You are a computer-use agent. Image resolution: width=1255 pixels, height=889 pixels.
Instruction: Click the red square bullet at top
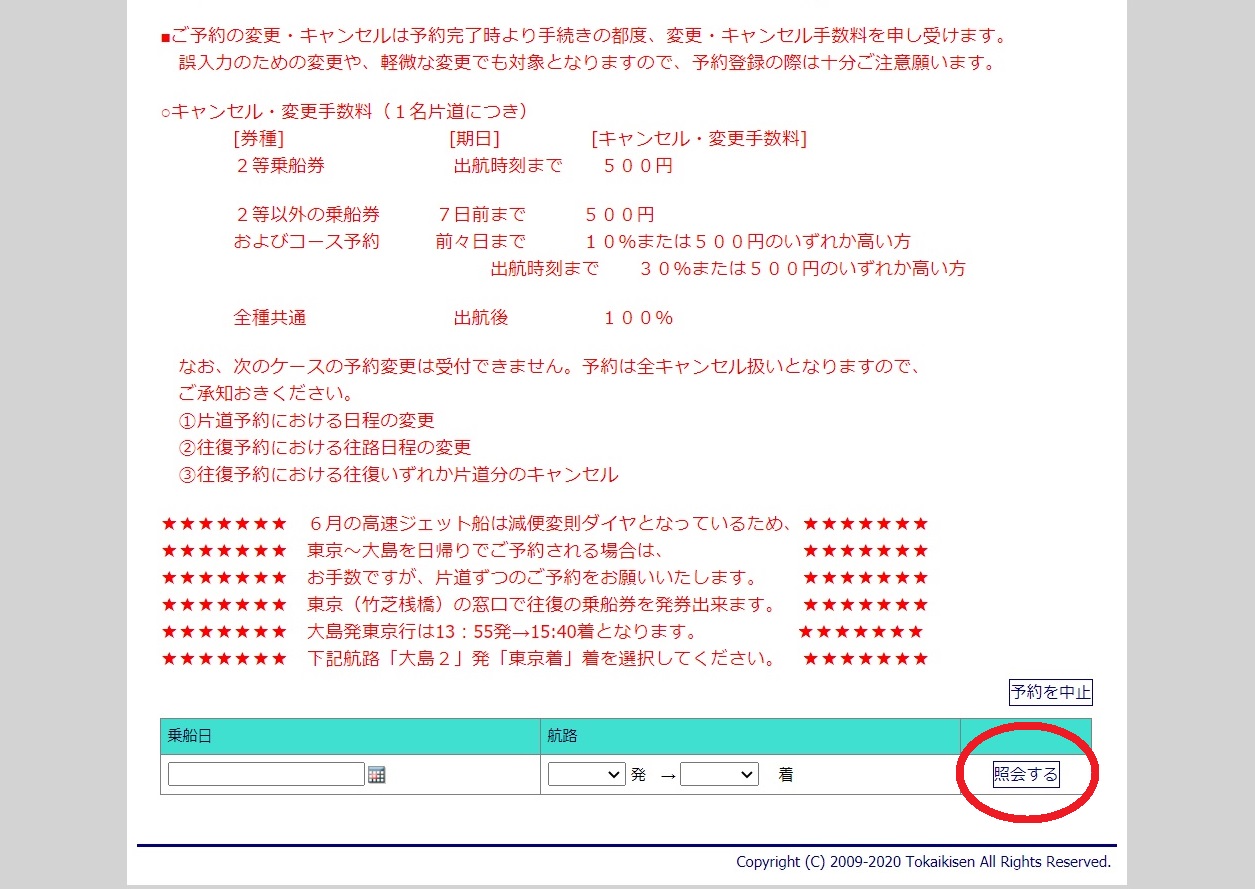[165, 38]
